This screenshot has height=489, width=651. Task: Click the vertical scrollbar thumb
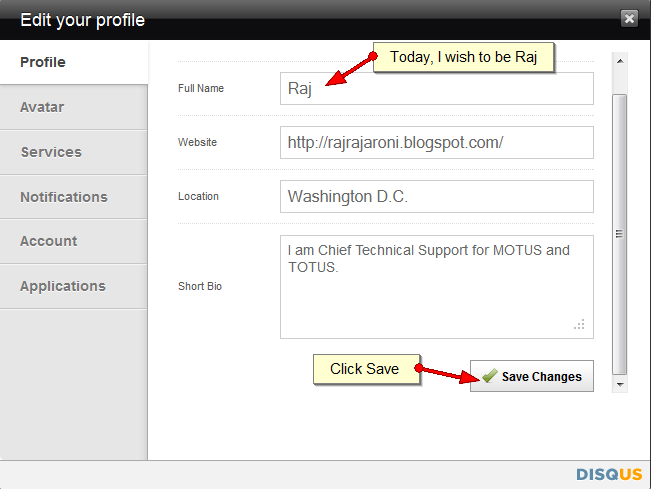tap(620, 235)
